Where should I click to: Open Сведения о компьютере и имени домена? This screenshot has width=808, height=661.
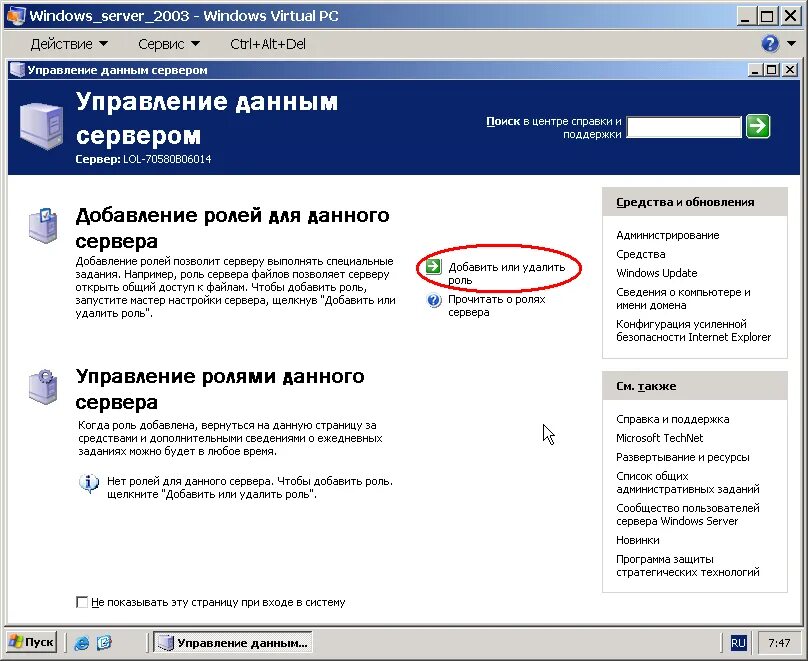coord(683,298)
